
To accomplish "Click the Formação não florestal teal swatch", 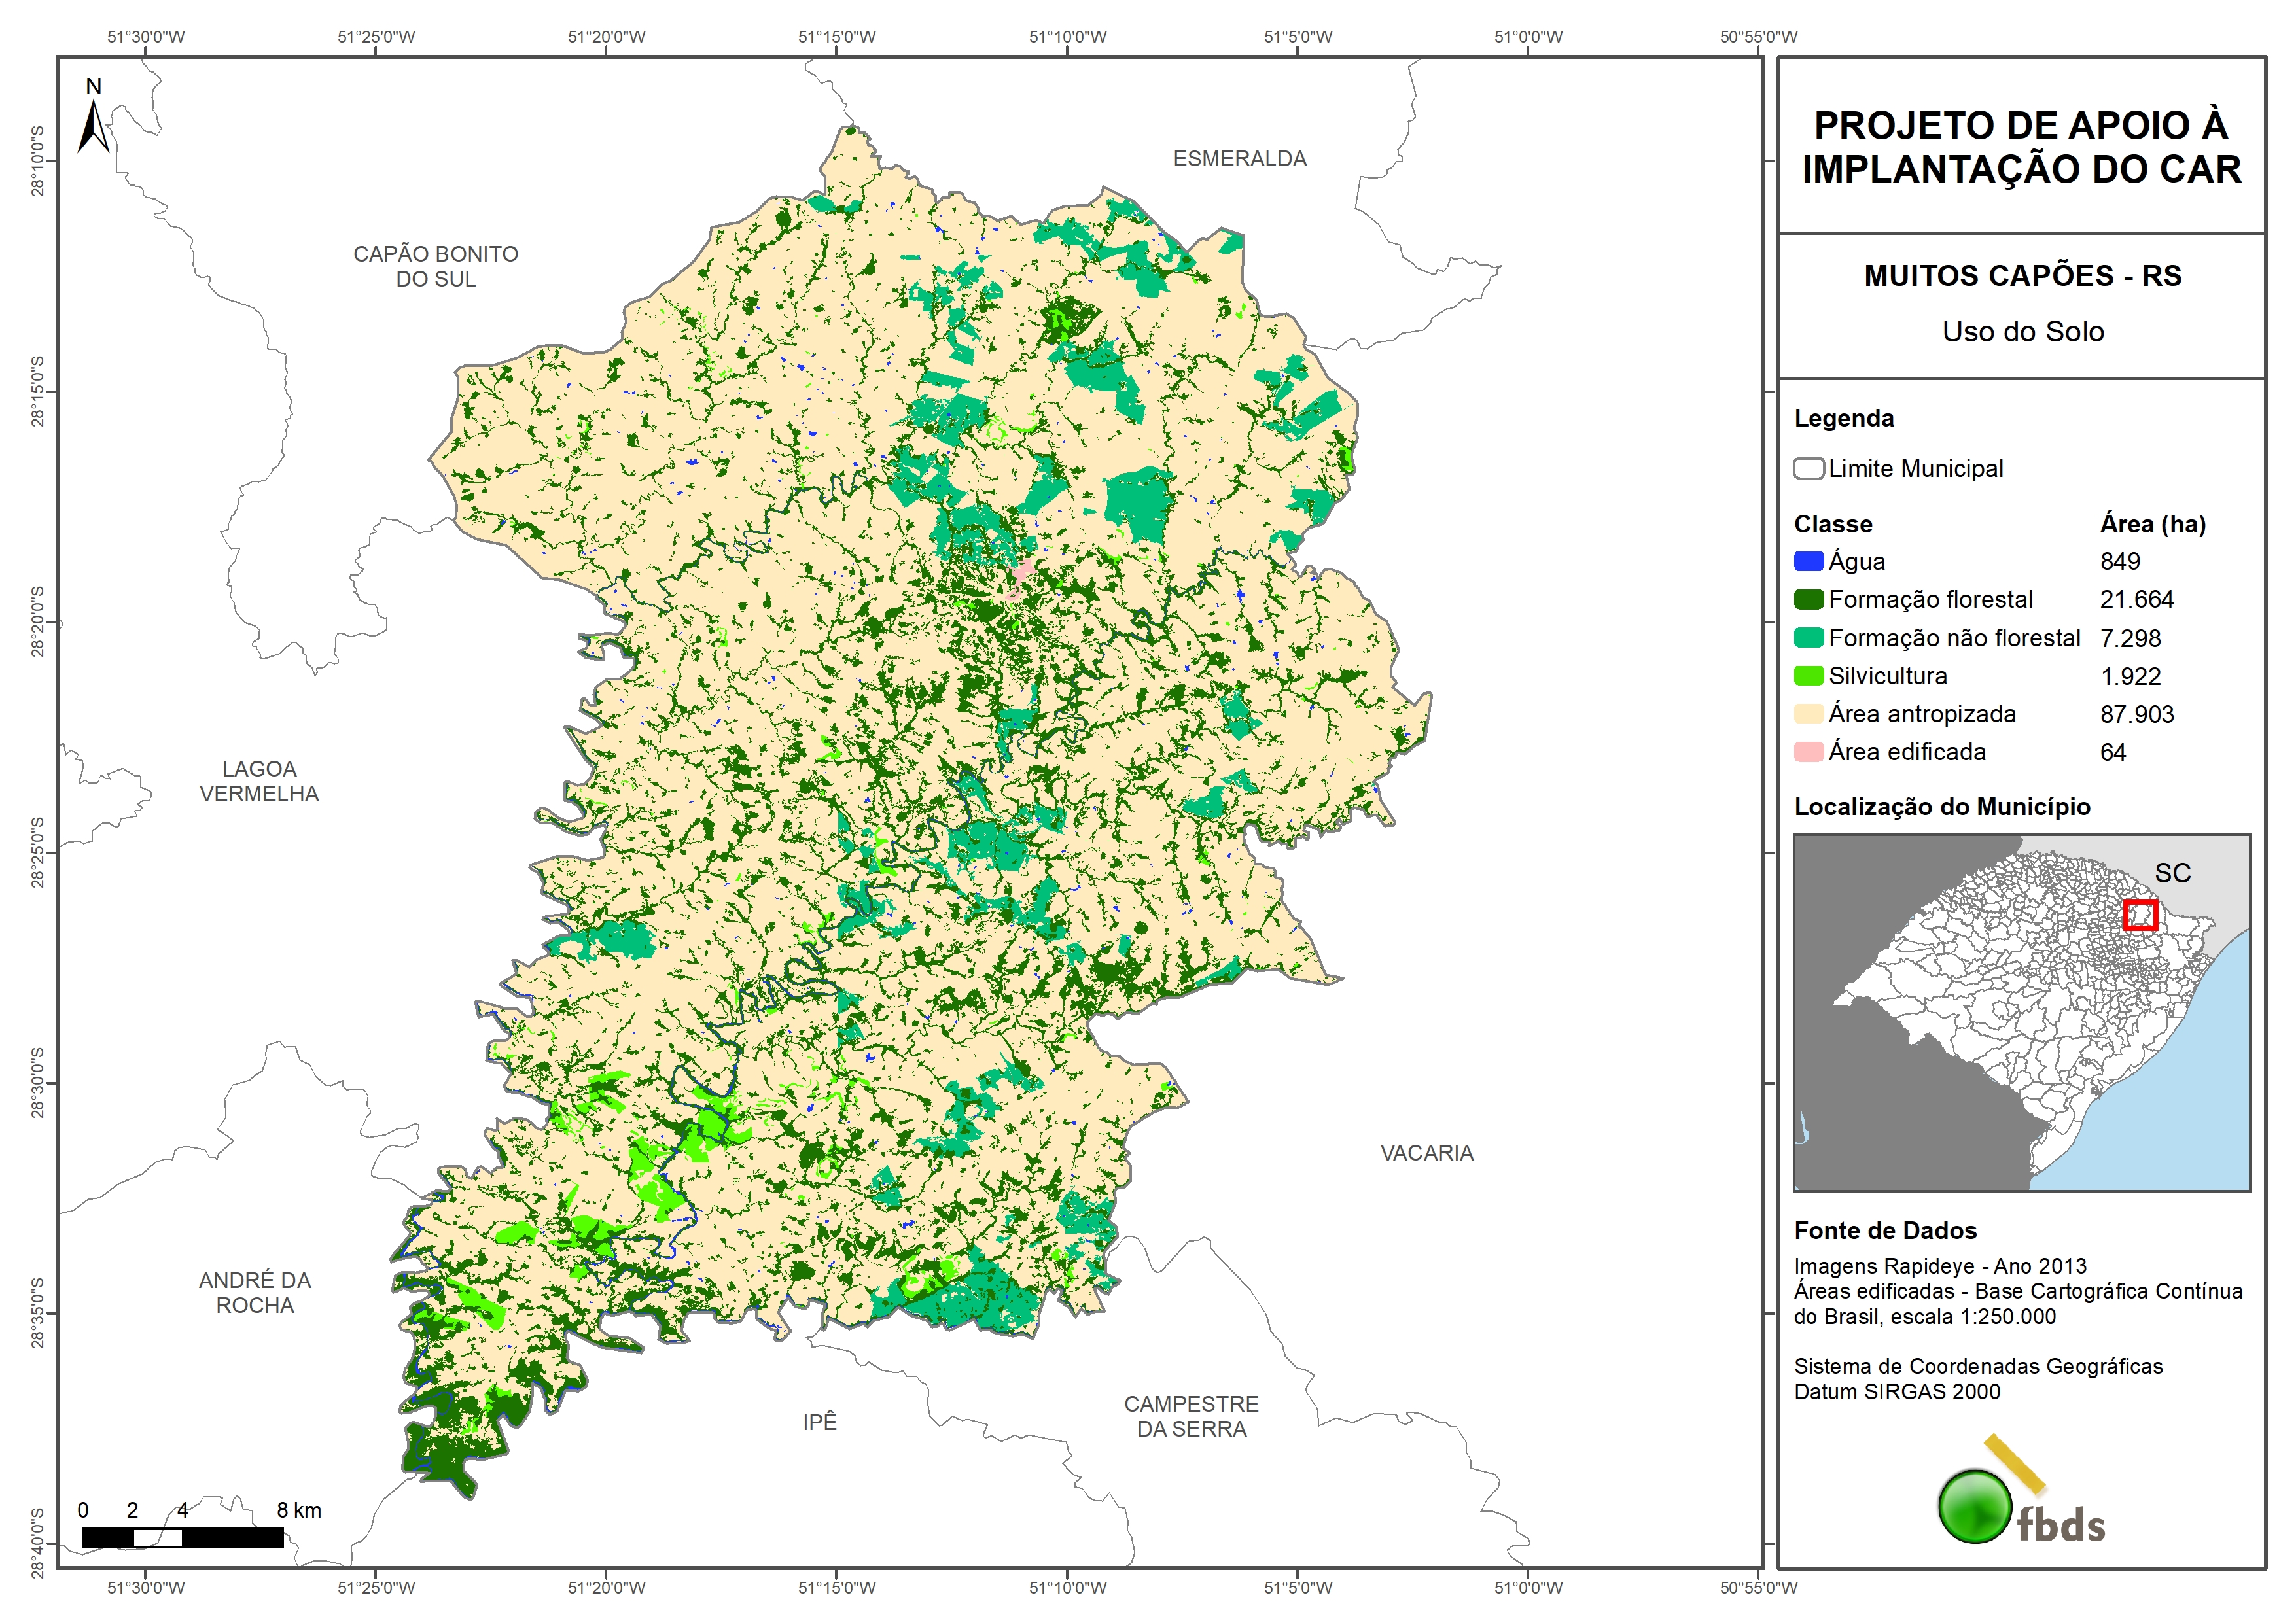I will pyautogui.click(x=1808, y=637).
